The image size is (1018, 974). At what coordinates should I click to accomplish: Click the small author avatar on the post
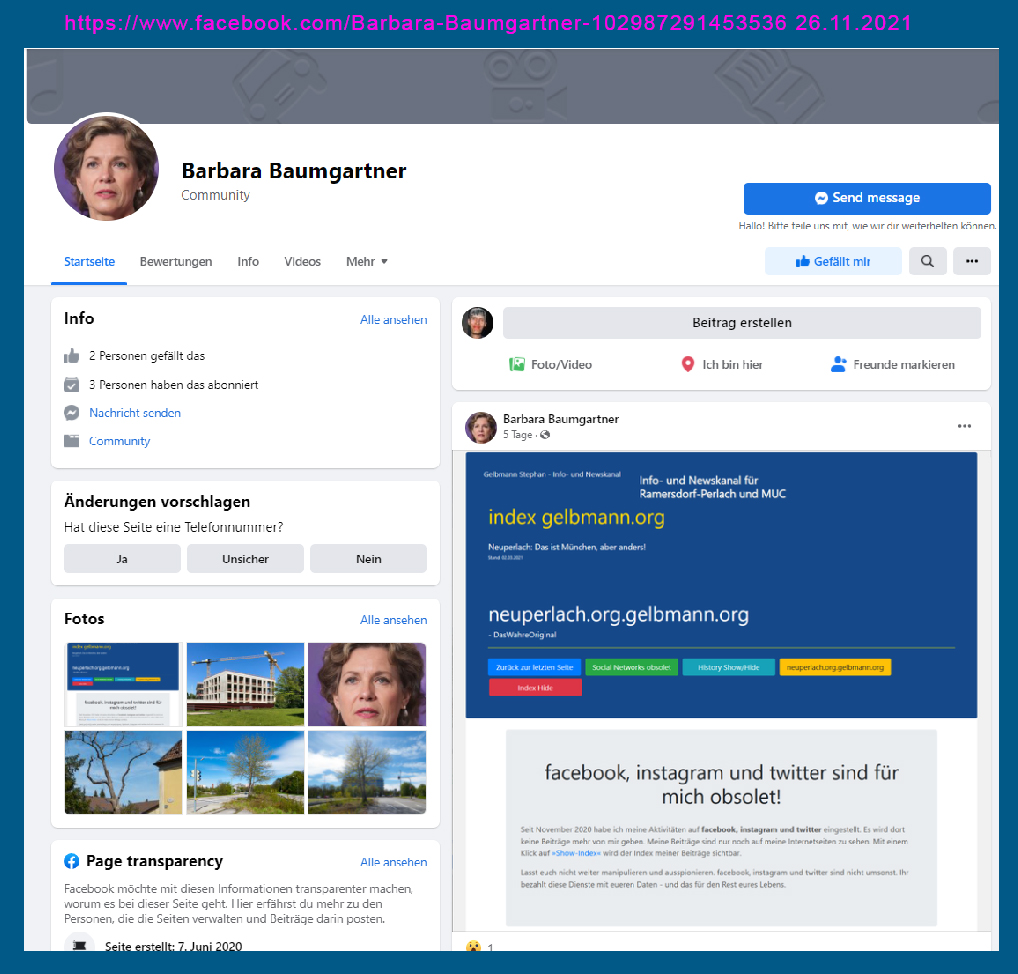[481, 427]
